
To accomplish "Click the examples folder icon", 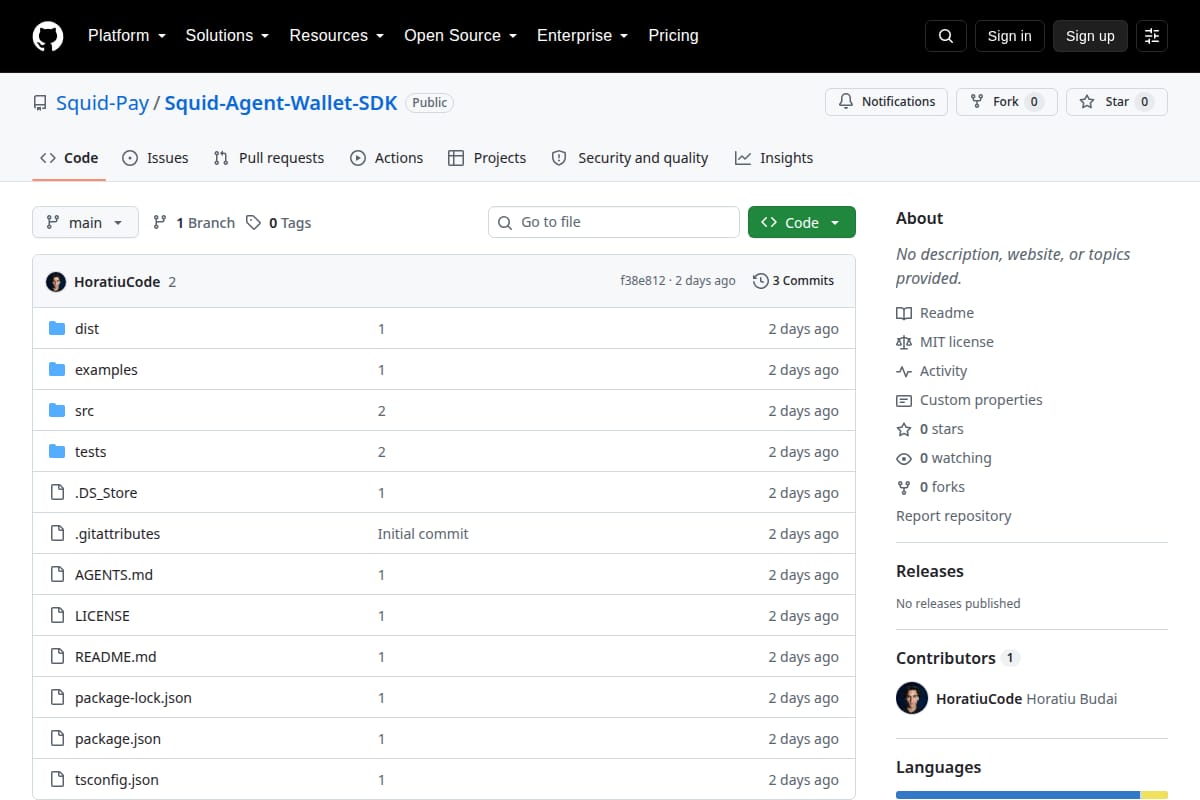I will tap(57, 370).
